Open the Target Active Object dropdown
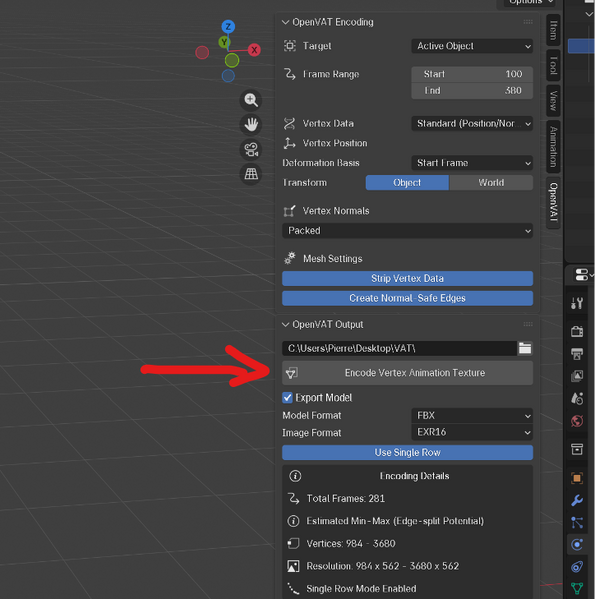Screen dimensions: 595x599 coord(472,46)
